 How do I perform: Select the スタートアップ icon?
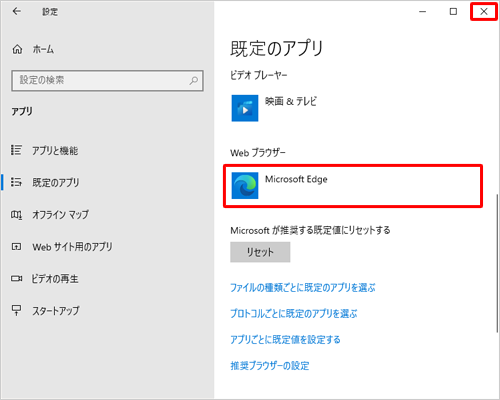click(16, 310)
